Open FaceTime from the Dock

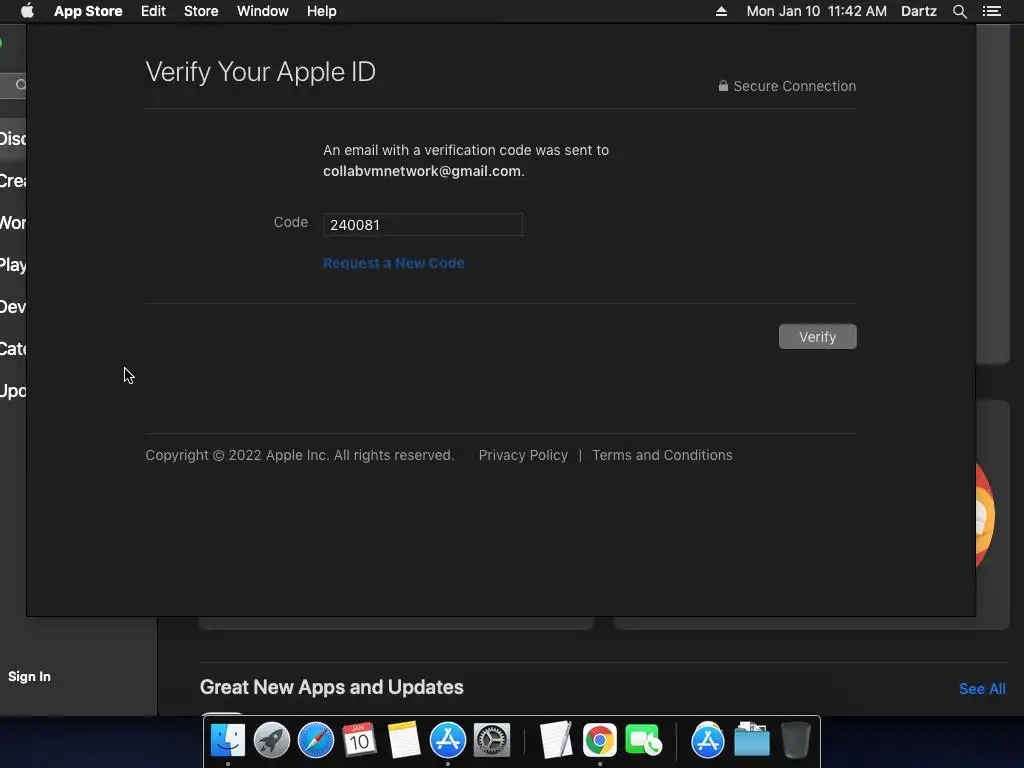643,741
